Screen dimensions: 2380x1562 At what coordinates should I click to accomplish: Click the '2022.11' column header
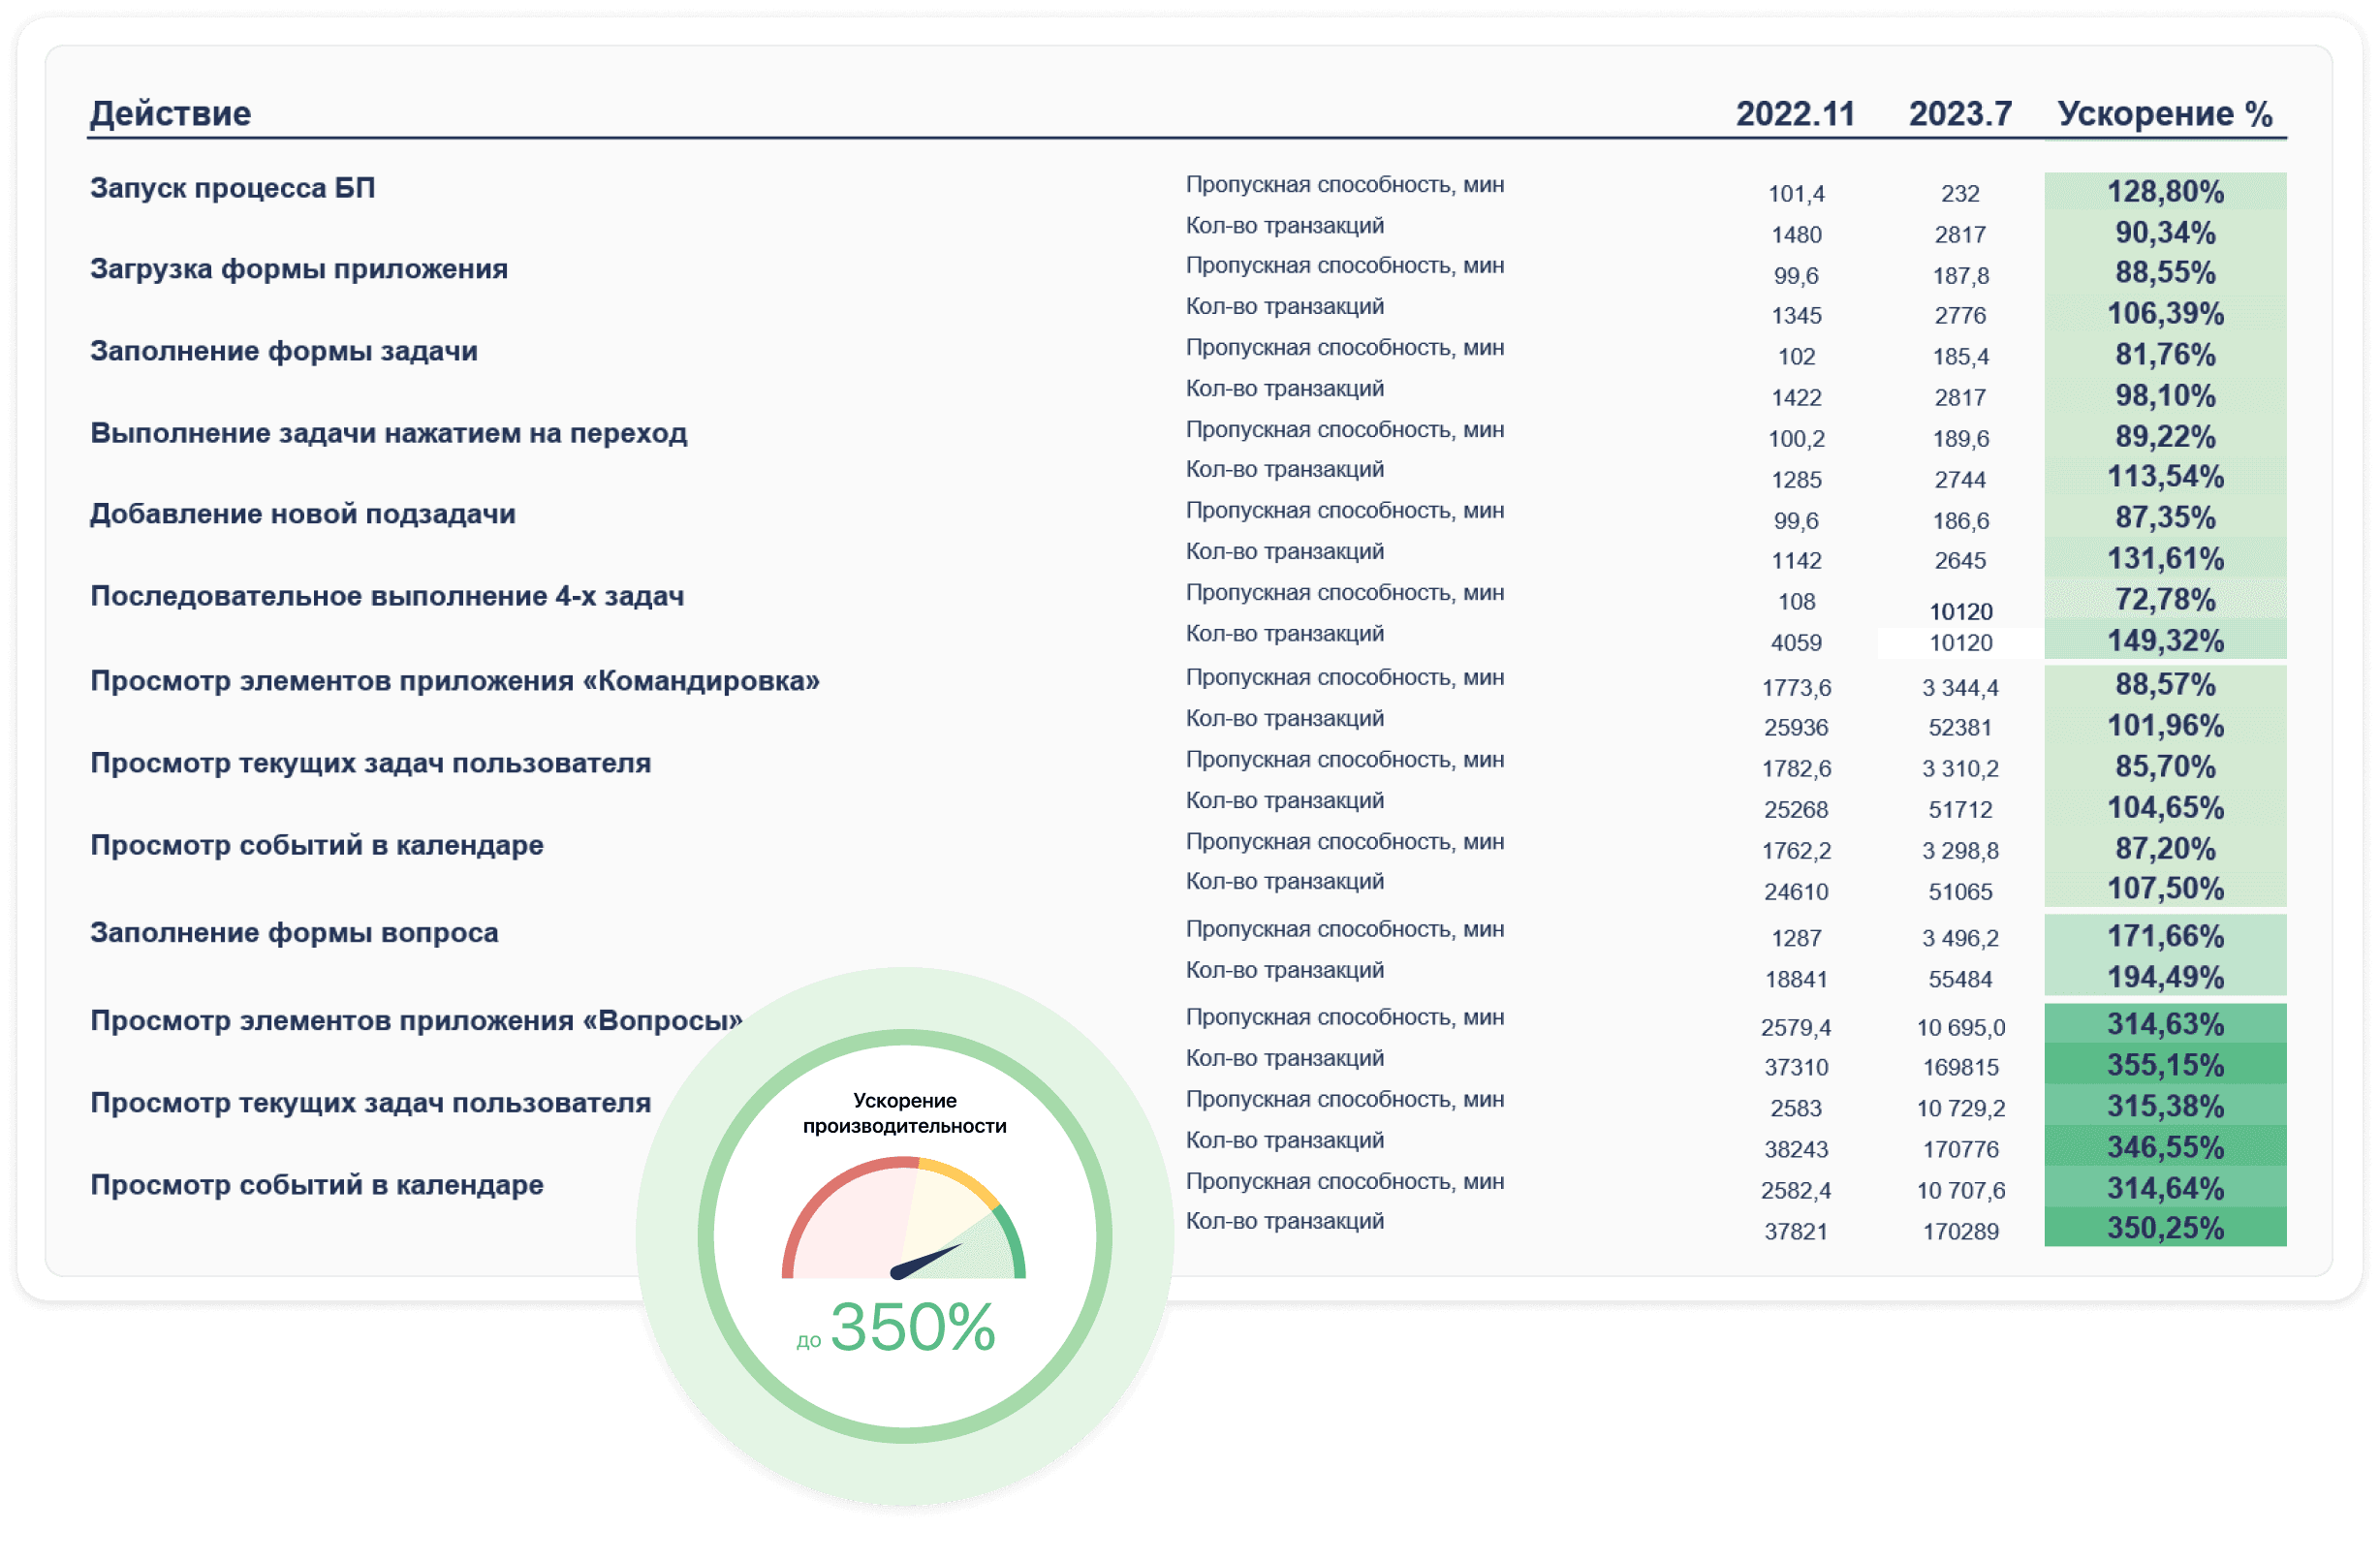click(x=1795, y=114)
